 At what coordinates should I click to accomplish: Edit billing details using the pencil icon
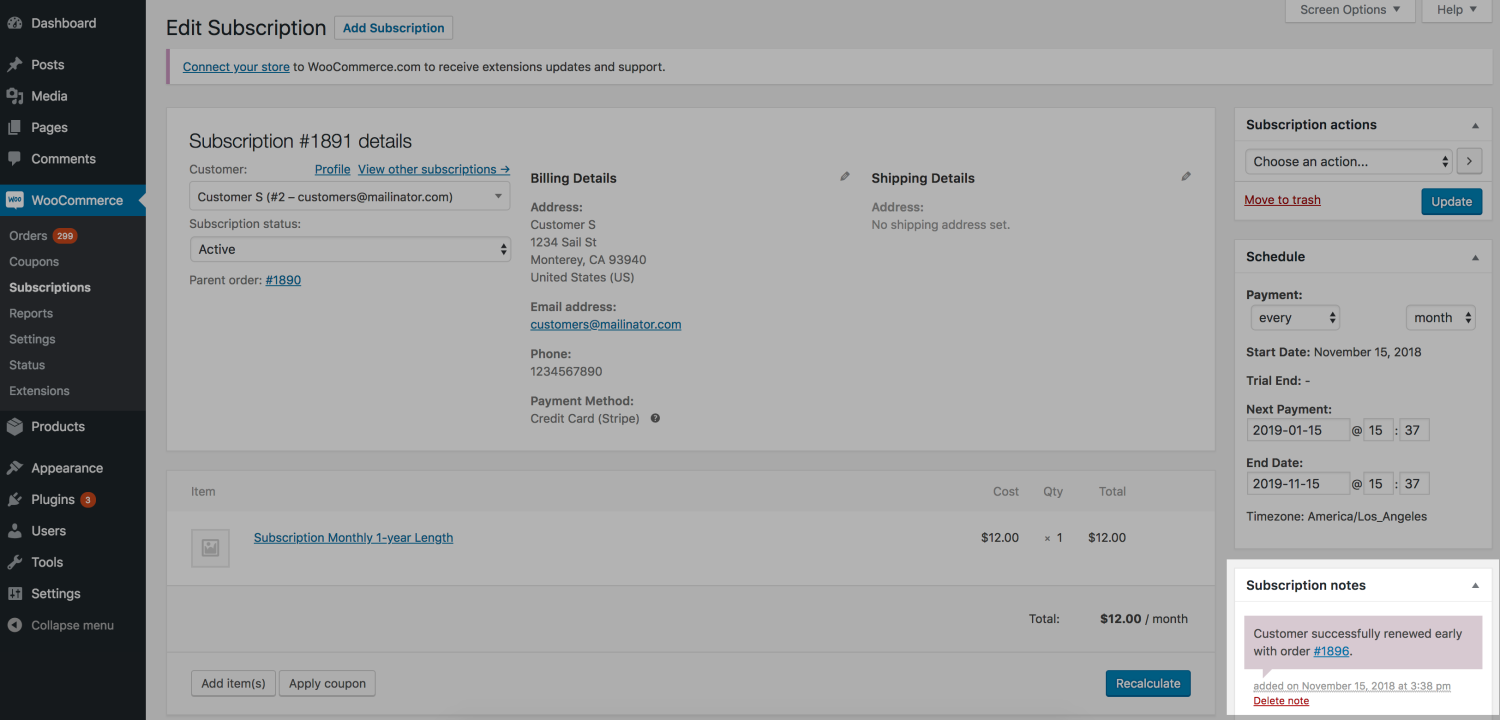[x=844, y=175]
